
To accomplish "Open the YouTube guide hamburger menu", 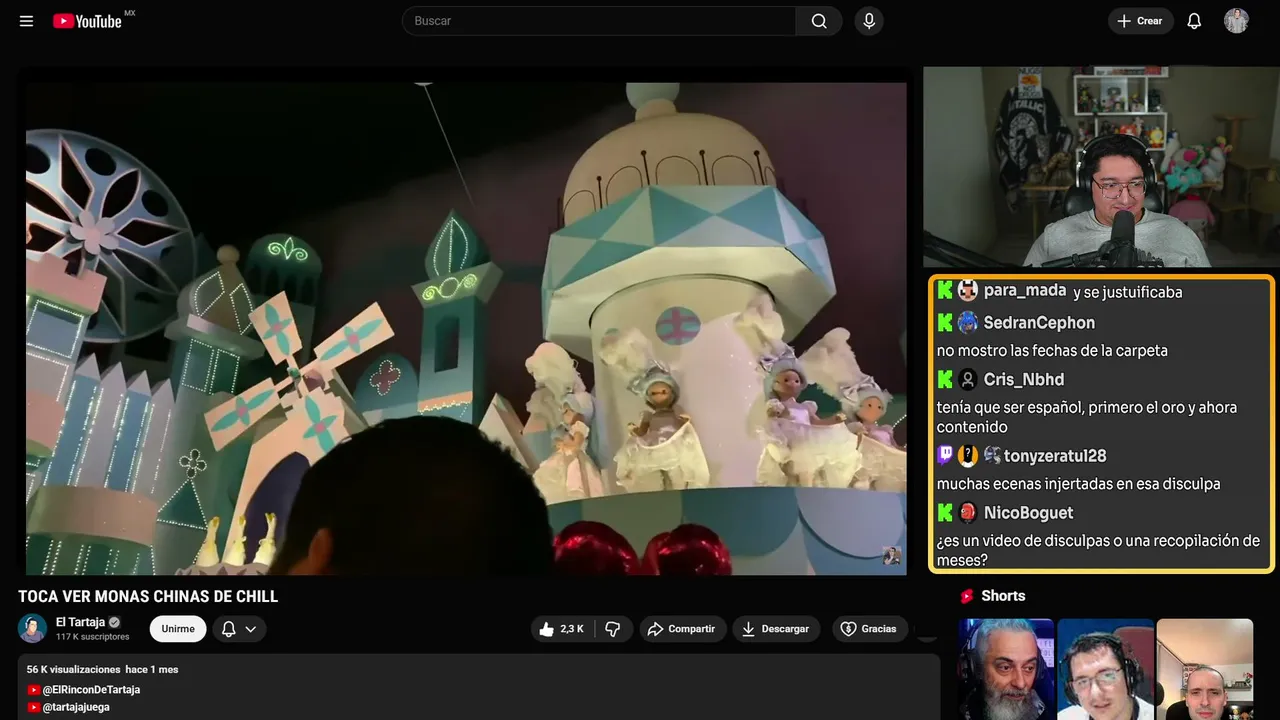I will pyautogui.click(x=26, y=21).
